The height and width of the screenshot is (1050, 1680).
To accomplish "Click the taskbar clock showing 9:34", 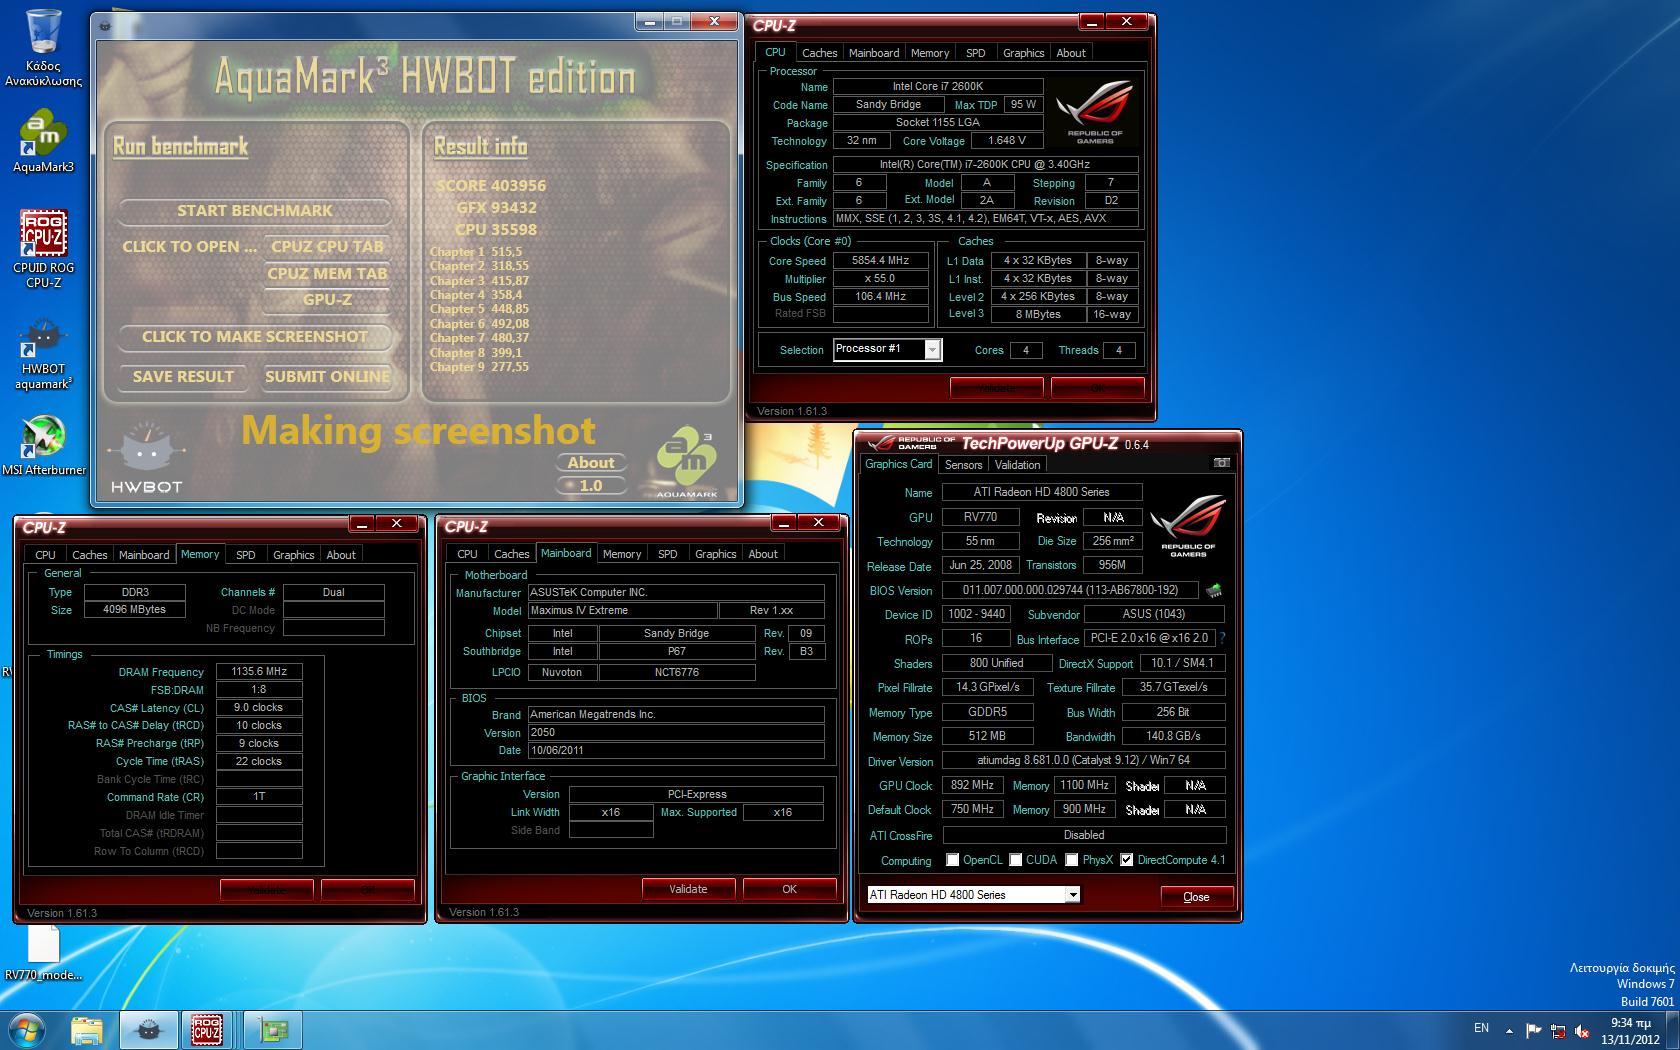I will (1630, 1031).
